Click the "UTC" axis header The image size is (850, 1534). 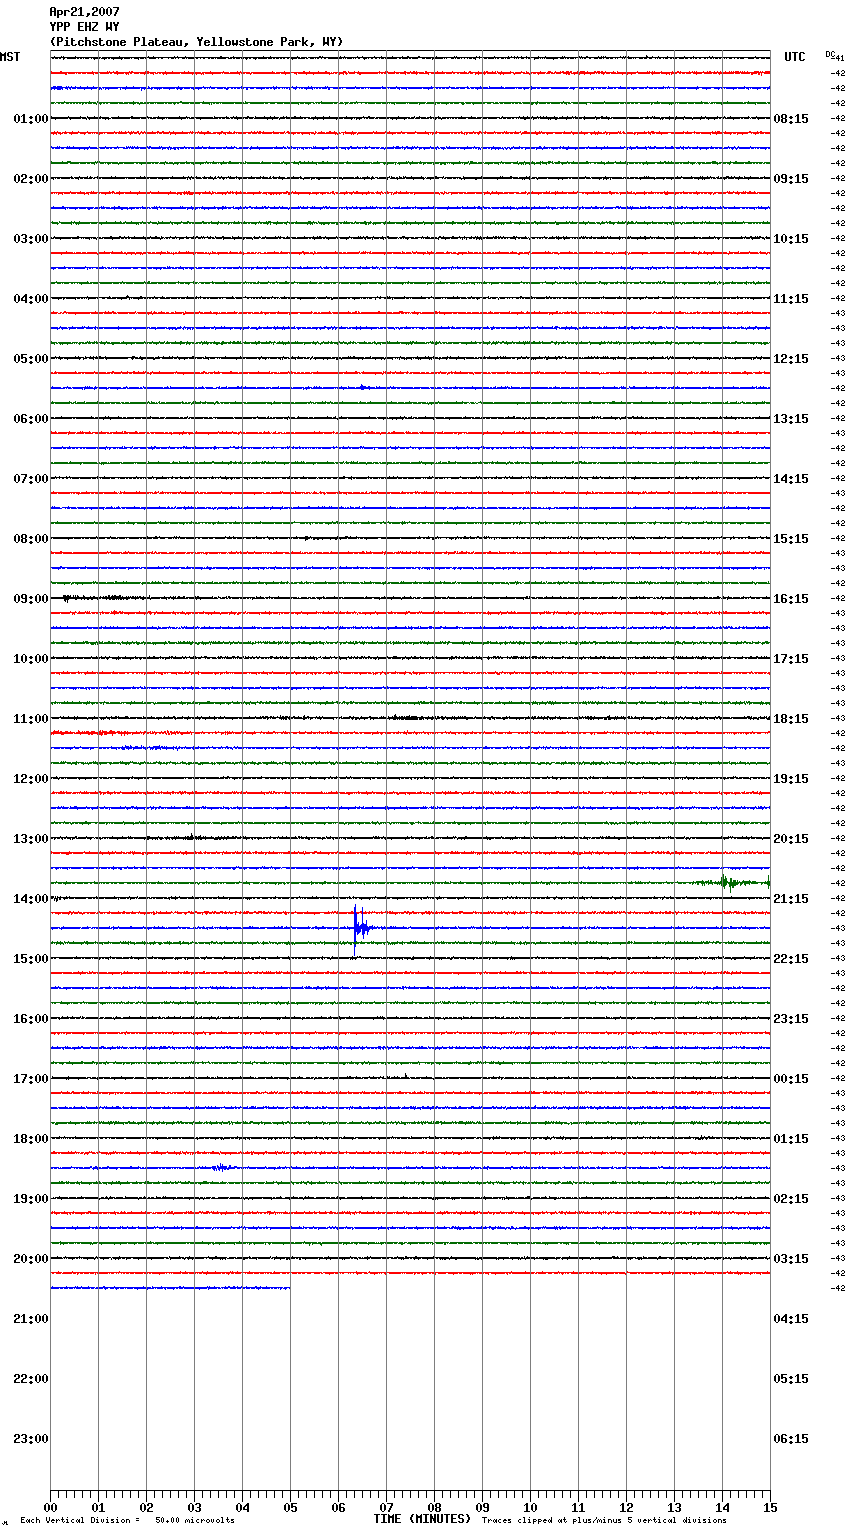(x=795, y=57)
